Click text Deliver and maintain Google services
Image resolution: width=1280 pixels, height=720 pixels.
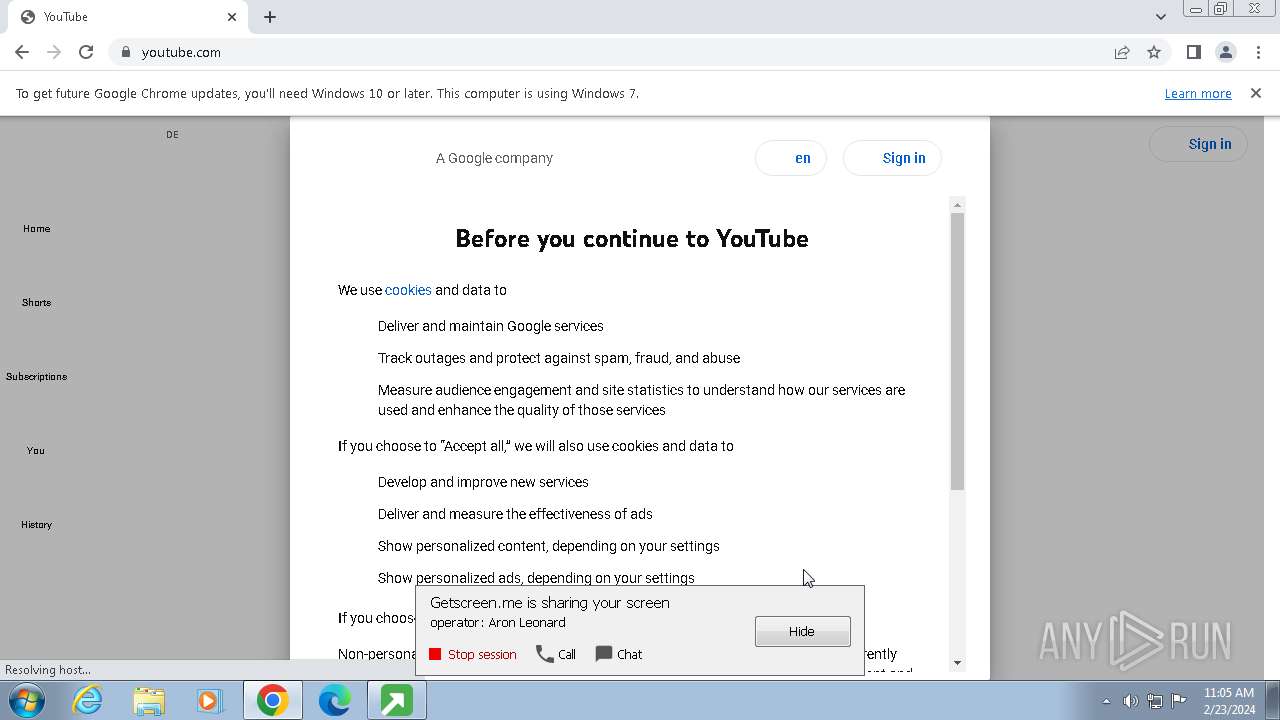pyautogui.click(x=491, y=326)
